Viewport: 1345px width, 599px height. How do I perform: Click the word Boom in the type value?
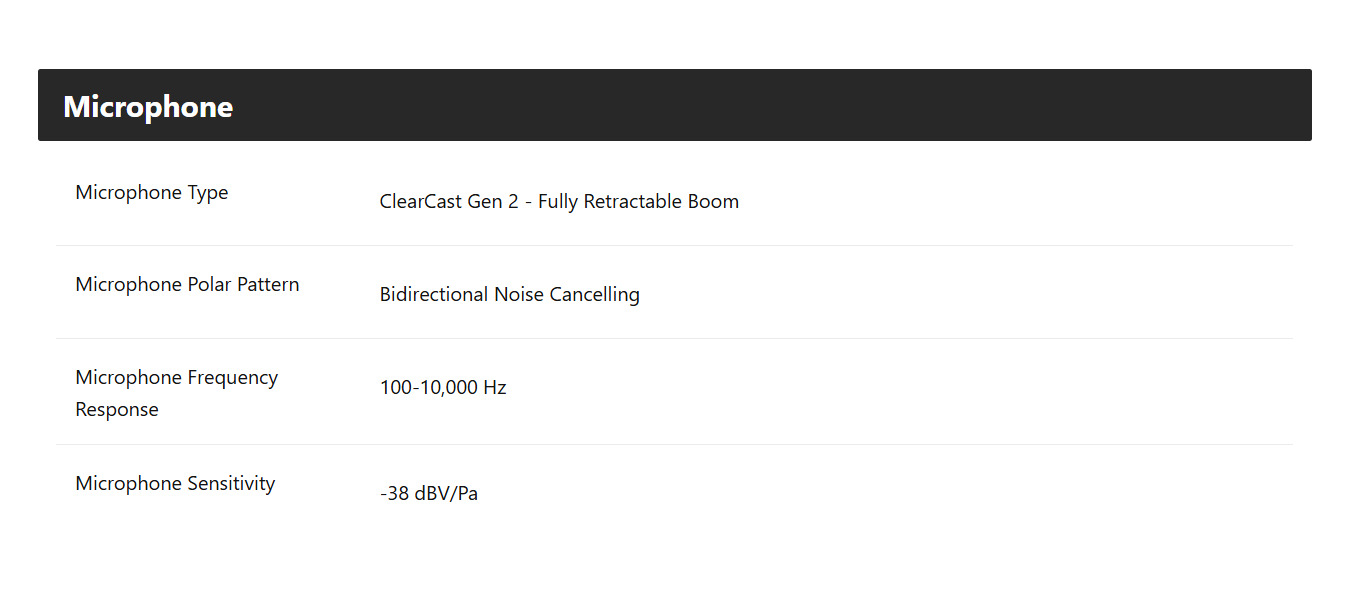713,201
